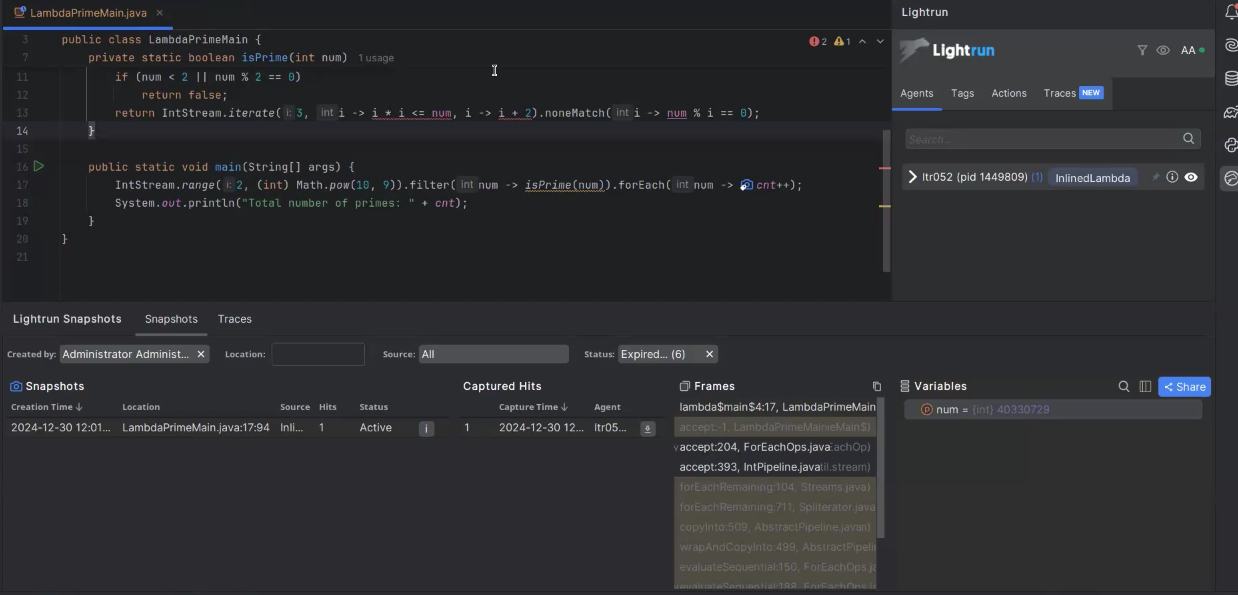Pin the ltr052 agent
Viewport: 1238px width, 595px height.
1155,177
